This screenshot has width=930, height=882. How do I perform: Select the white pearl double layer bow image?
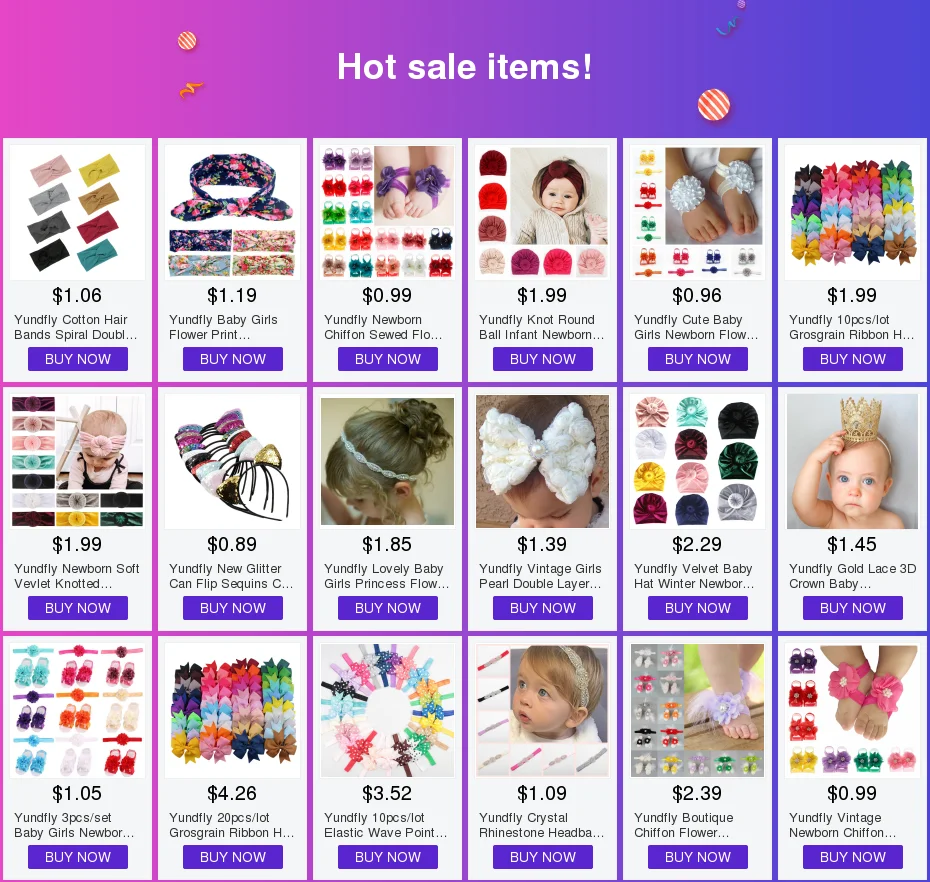pyautogui.click(x=543, y=461)
